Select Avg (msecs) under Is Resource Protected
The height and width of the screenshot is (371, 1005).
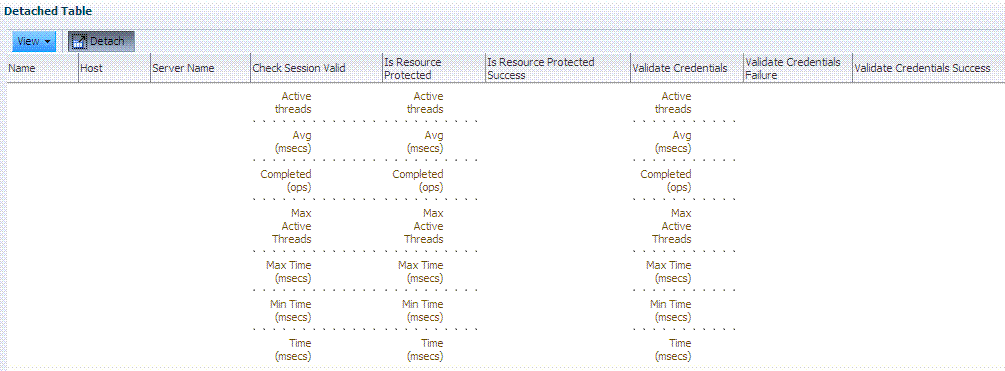point(426,142)
